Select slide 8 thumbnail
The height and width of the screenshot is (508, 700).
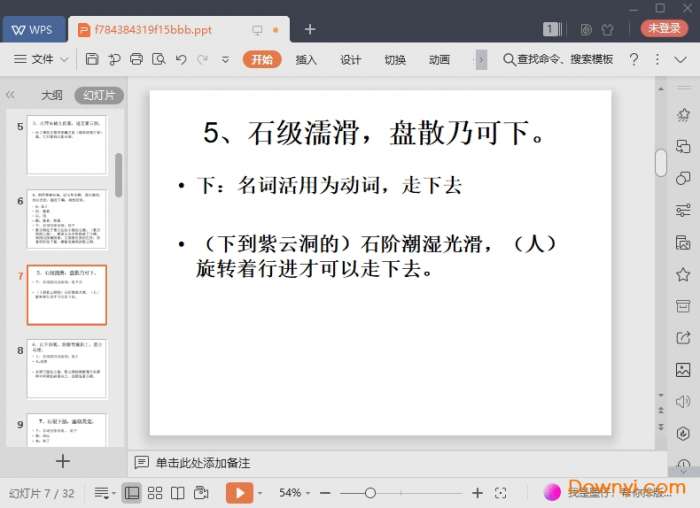(67, 369)
